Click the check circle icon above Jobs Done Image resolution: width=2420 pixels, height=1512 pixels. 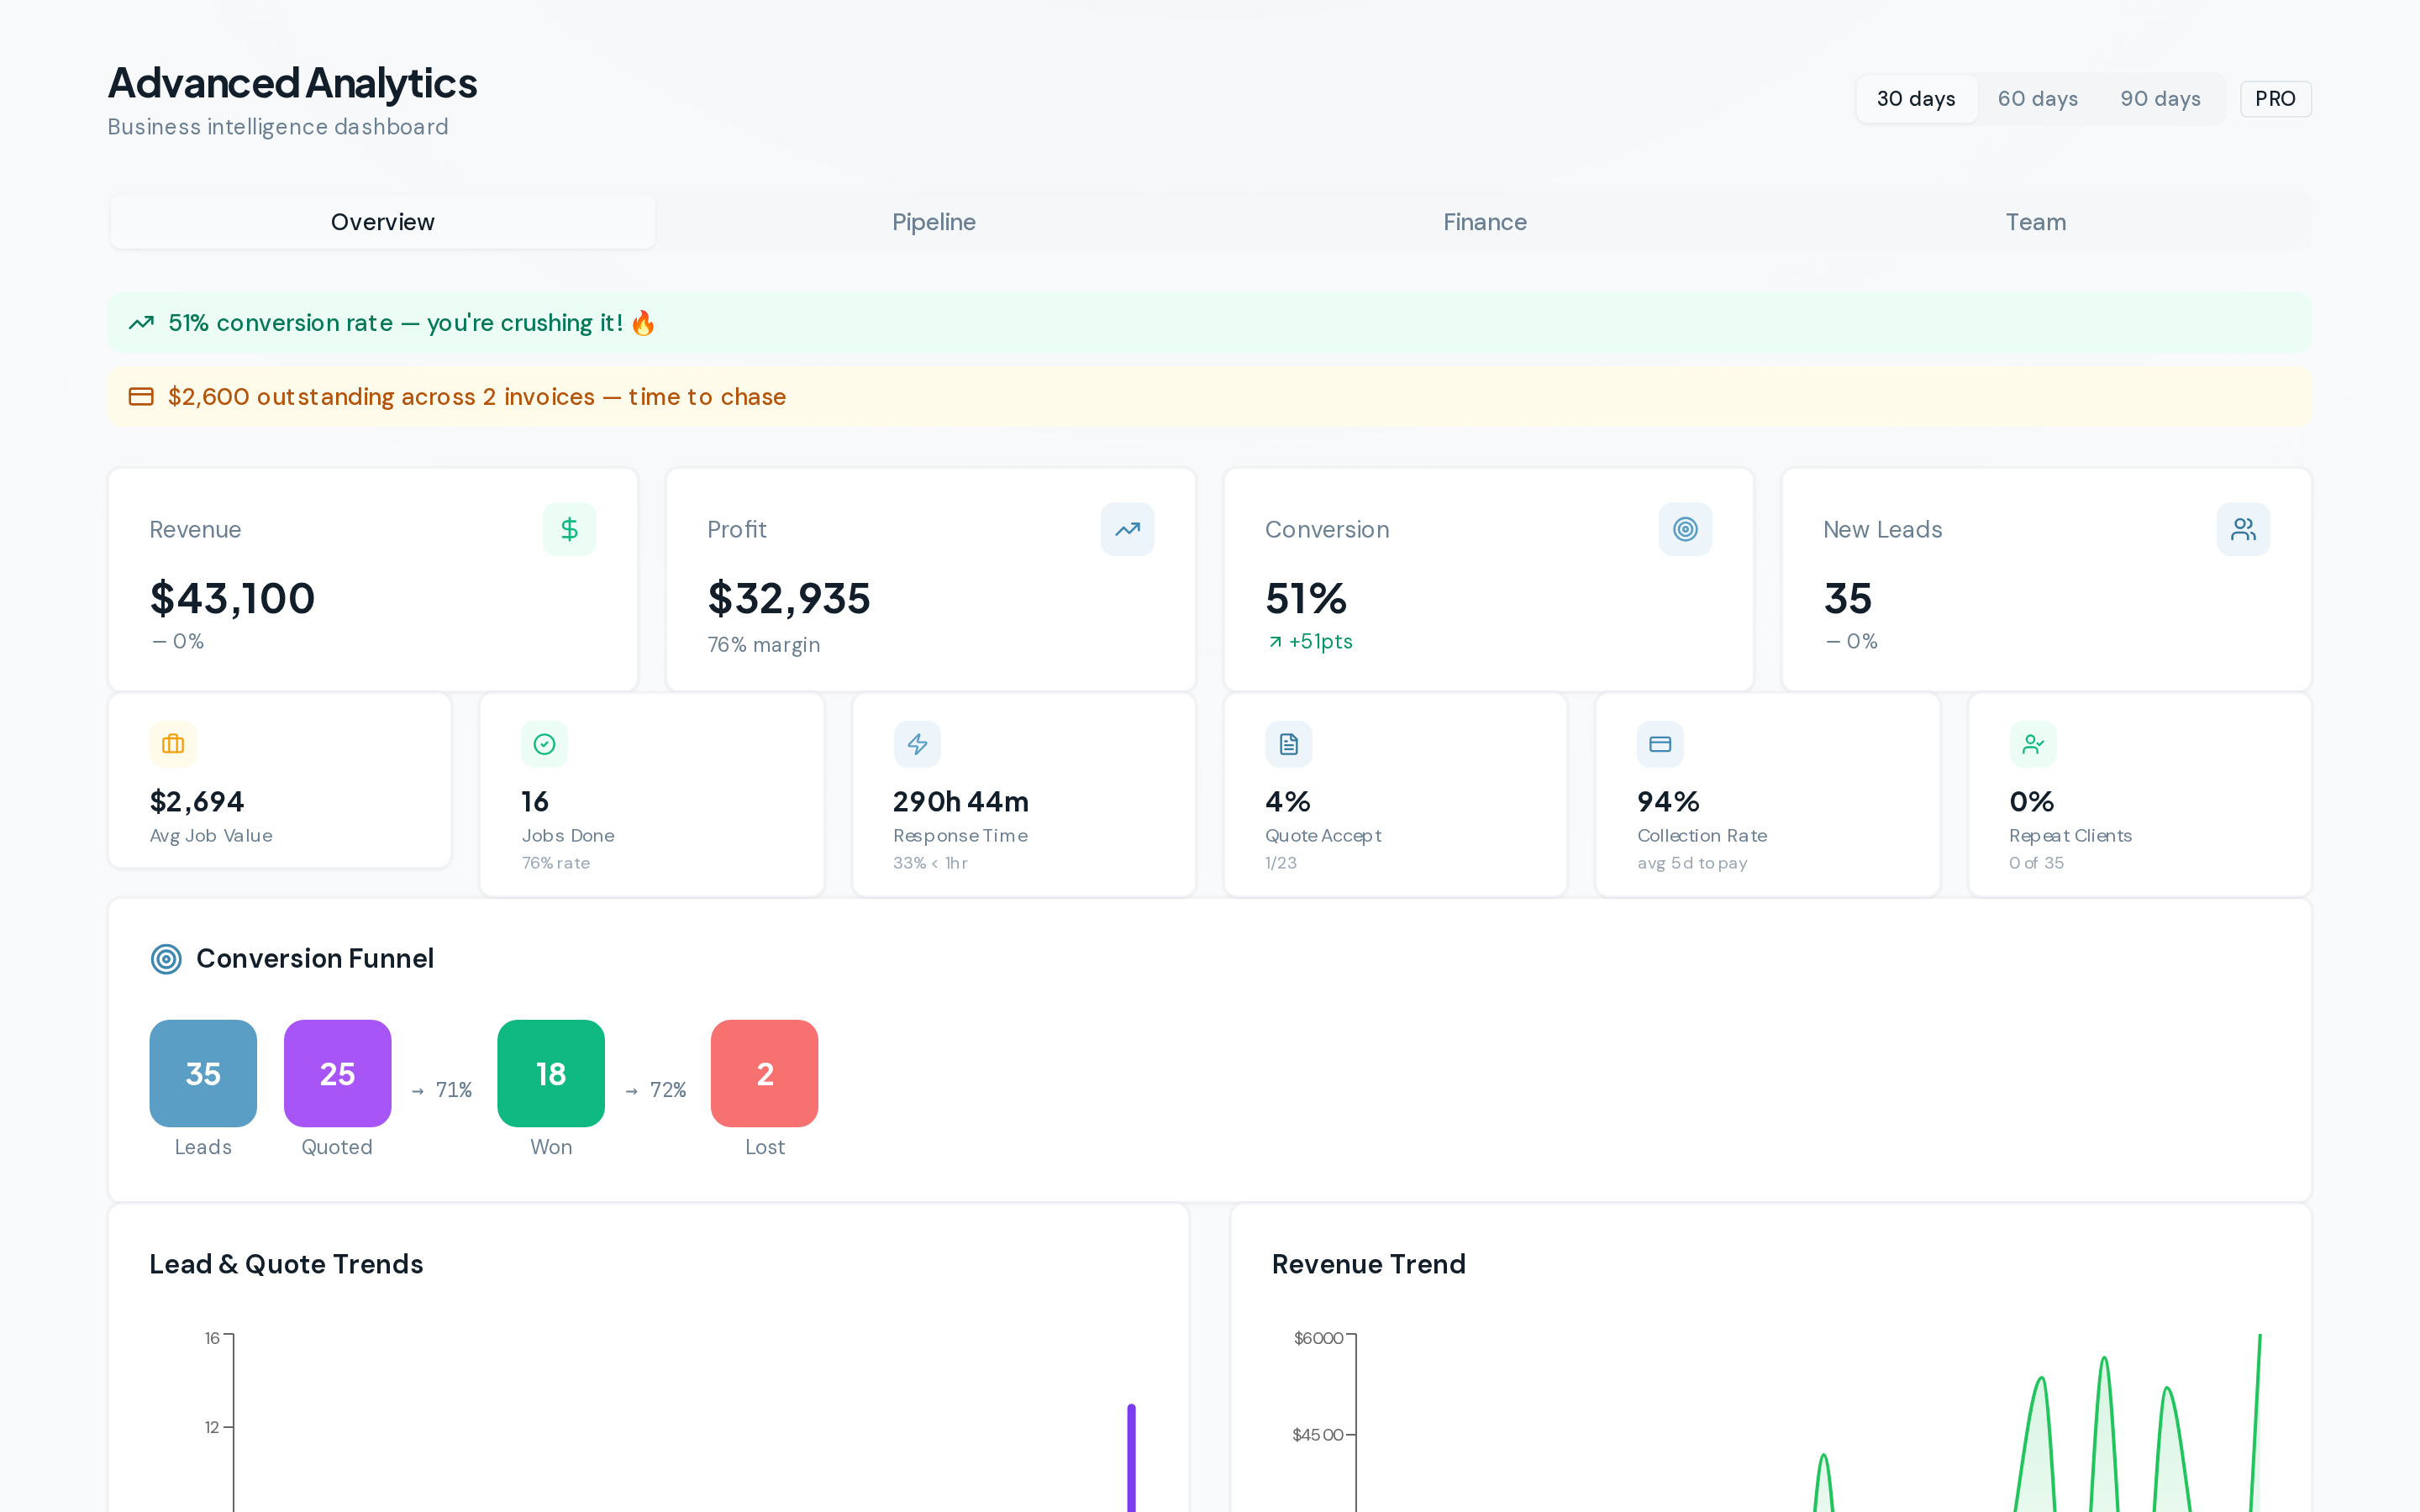(544, 744)
